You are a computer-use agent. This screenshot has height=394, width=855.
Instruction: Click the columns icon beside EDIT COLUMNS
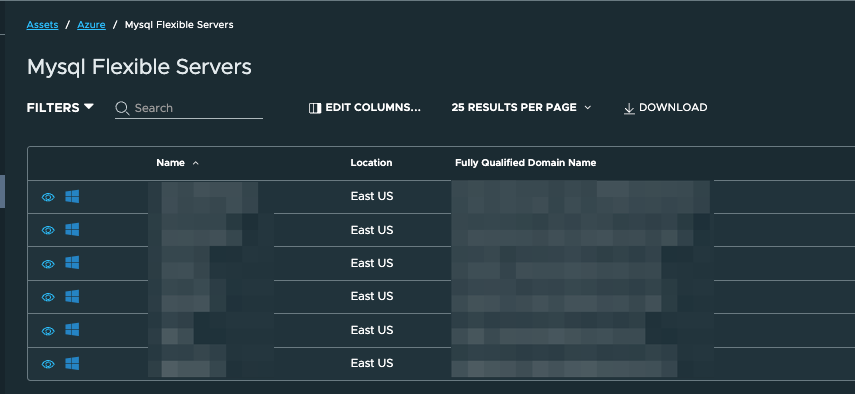pos(315,108)
